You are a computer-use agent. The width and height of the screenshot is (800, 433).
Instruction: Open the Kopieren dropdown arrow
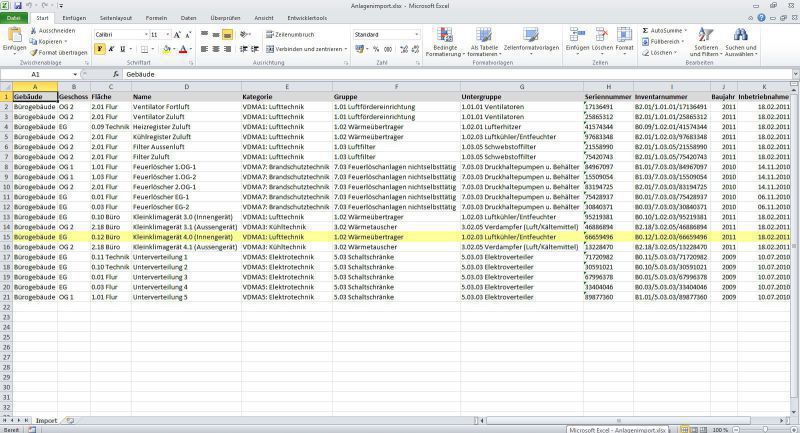[65, 42]
